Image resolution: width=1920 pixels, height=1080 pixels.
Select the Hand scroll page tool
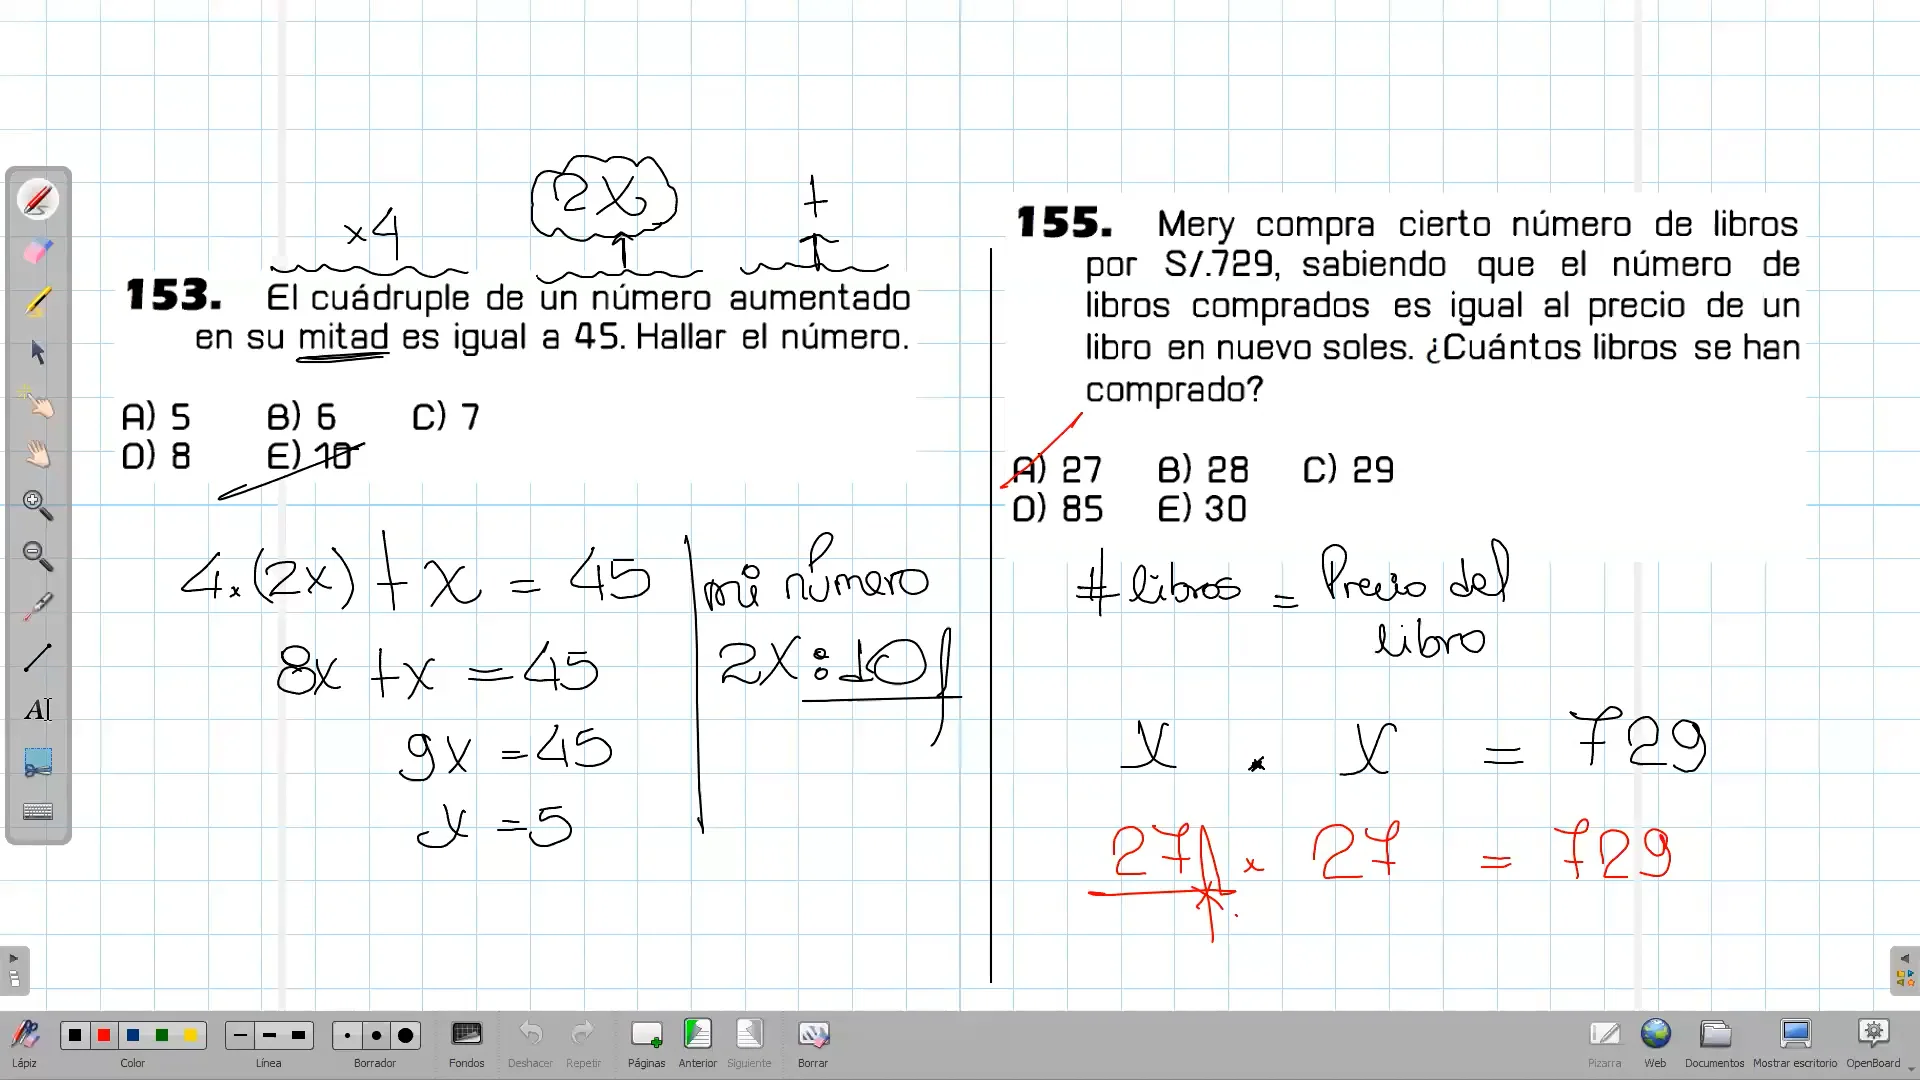(x=38, y=454)
